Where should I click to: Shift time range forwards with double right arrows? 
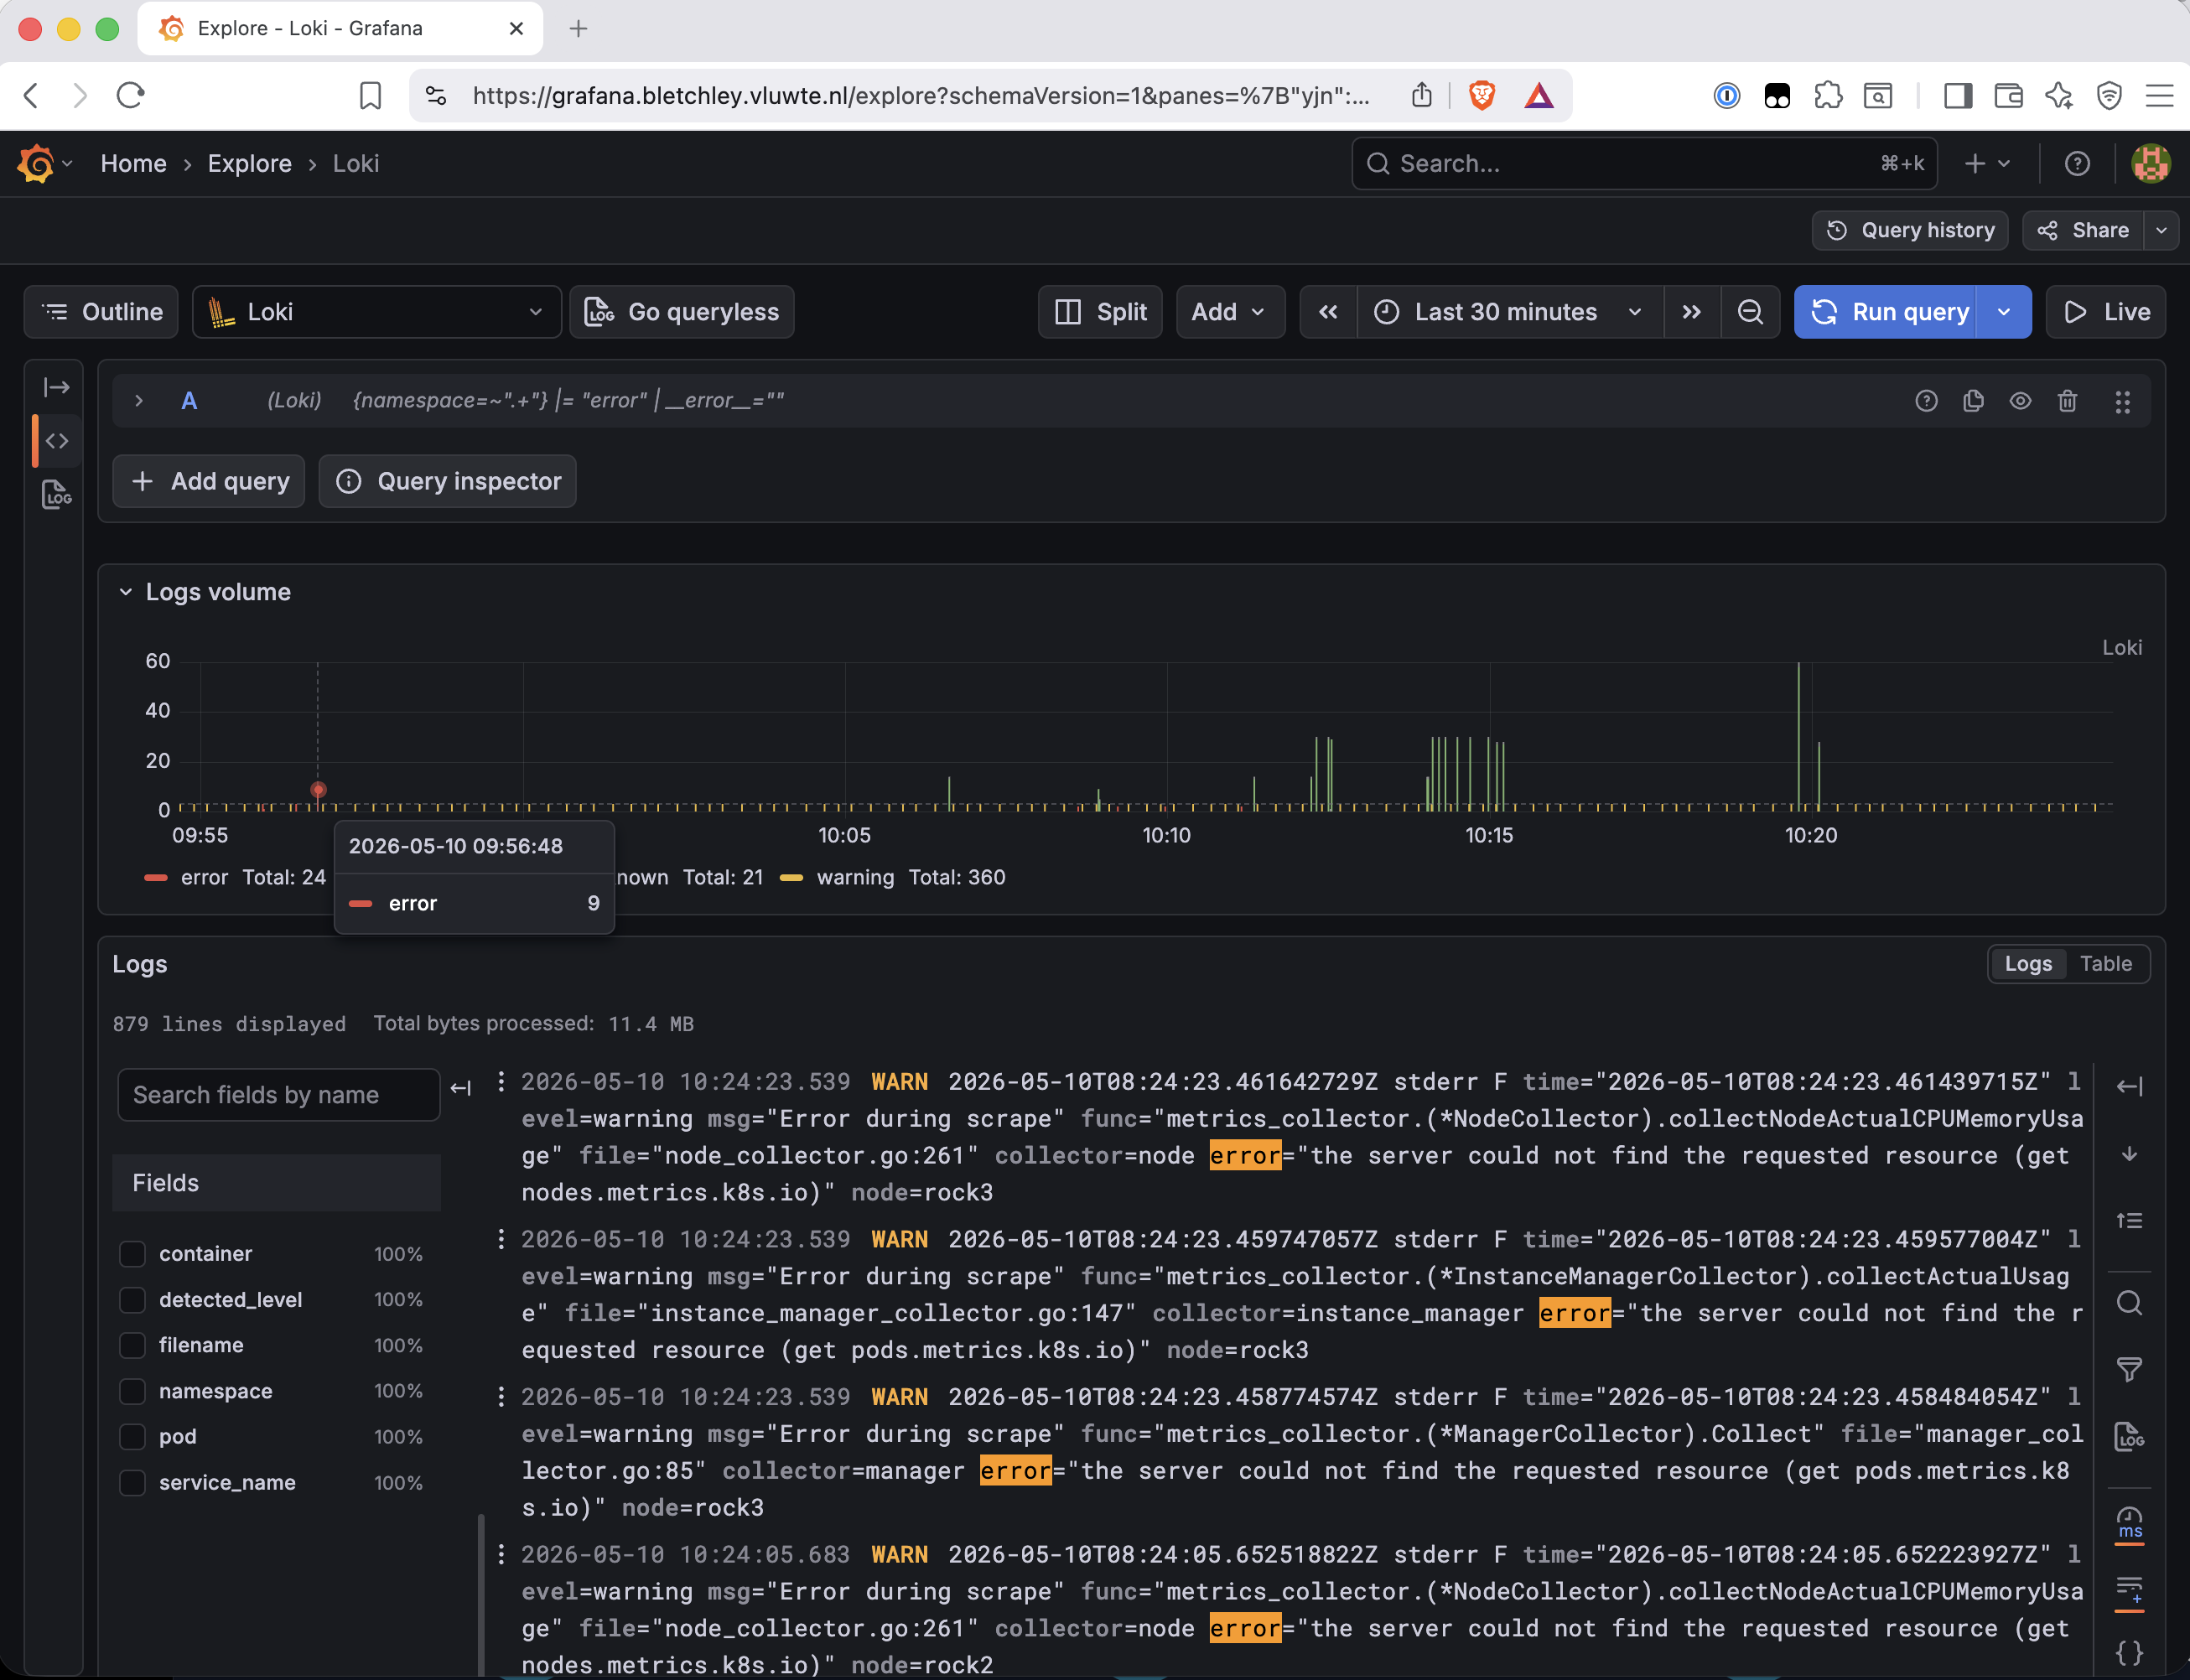1692,312
